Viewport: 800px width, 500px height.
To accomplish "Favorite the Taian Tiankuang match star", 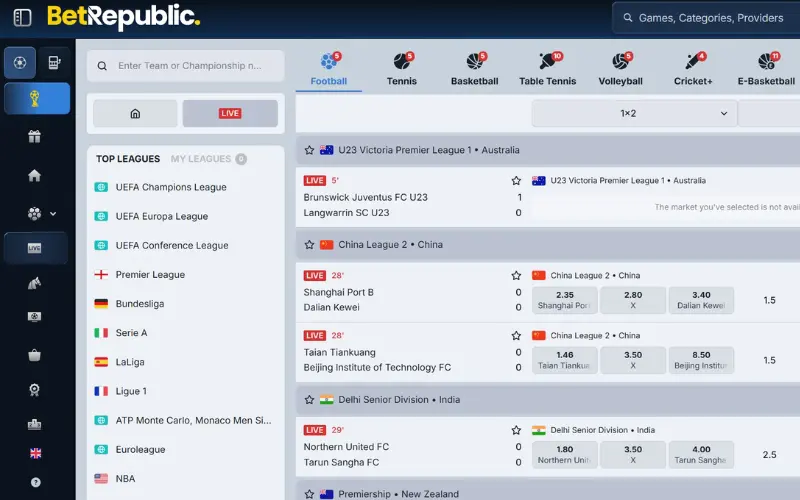I will pyautogui.click(x=516, y=336).
